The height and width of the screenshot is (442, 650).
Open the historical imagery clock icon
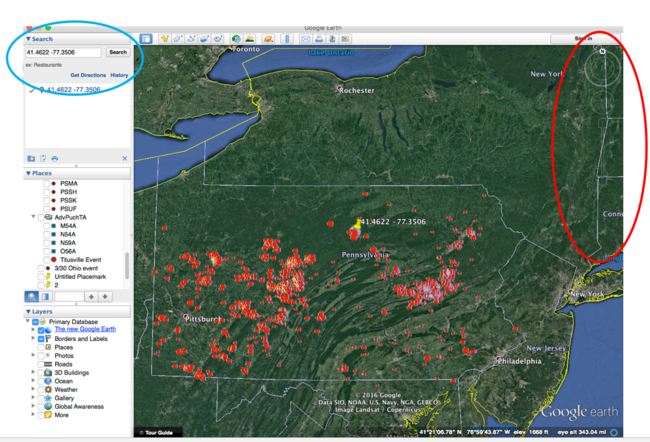pyautogui.click(x=236, y=38)
